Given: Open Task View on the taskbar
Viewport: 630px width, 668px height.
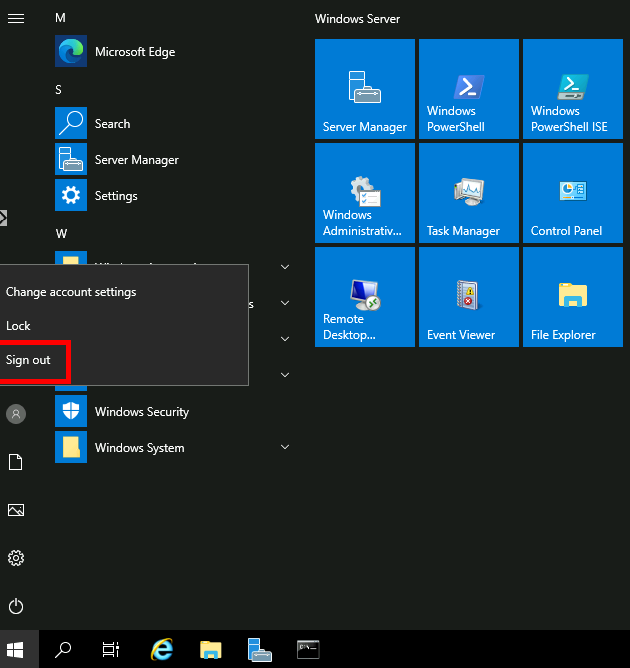Looking at the screenshot, I should (x=111, y=649).
